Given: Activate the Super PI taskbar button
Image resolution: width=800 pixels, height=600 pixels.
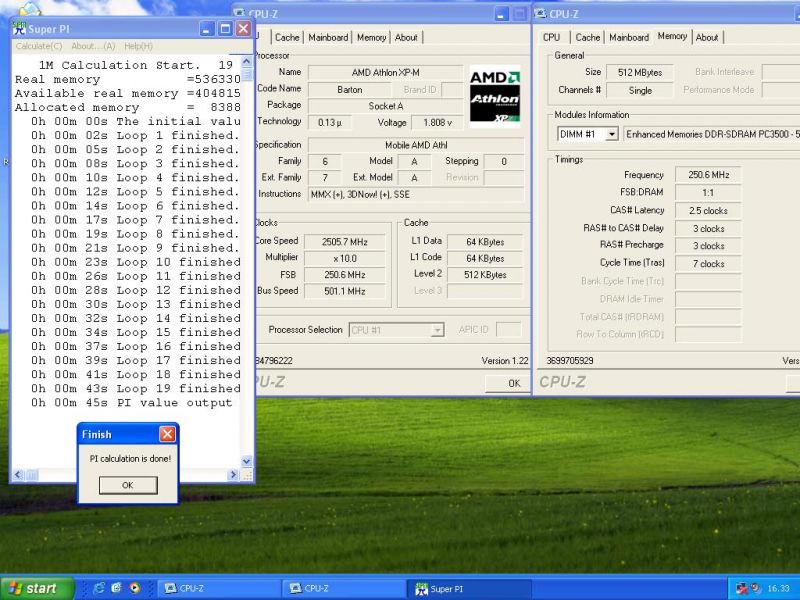Looking at the screenshot, I should [x=469, y=588].
